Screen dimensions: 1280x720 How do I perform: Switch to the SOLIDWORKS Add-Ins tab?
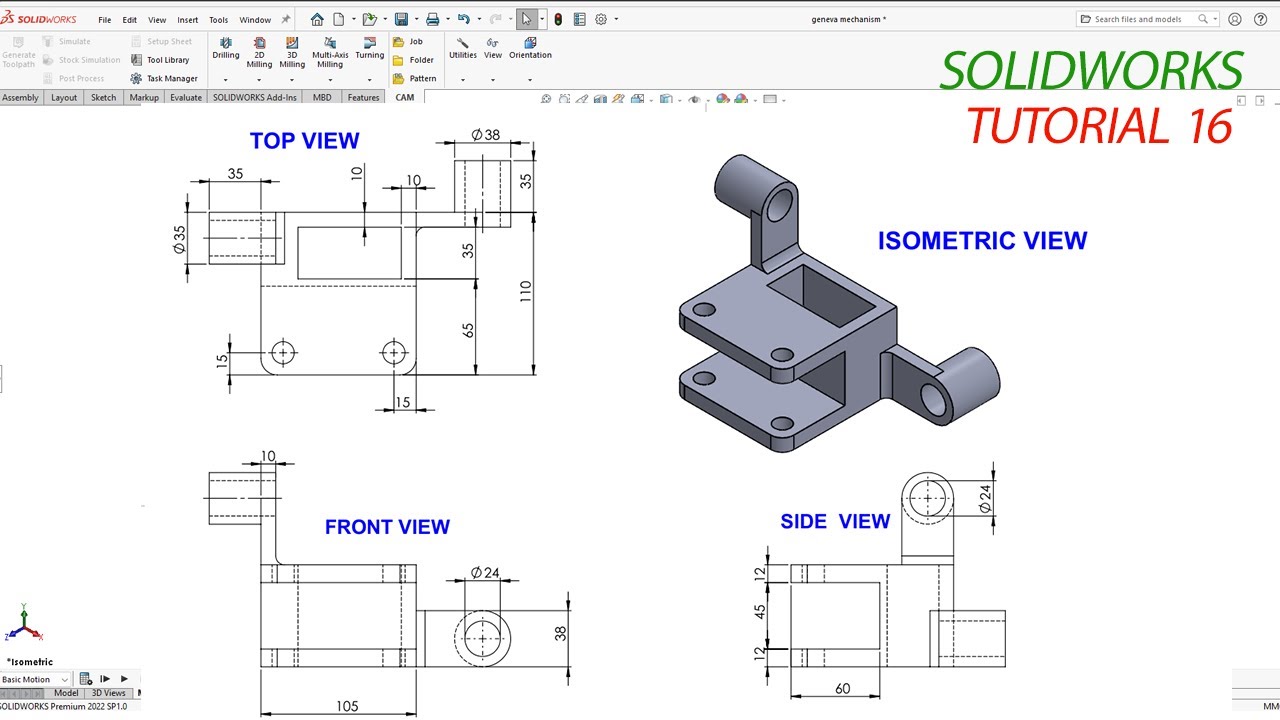tap(255, 97)
